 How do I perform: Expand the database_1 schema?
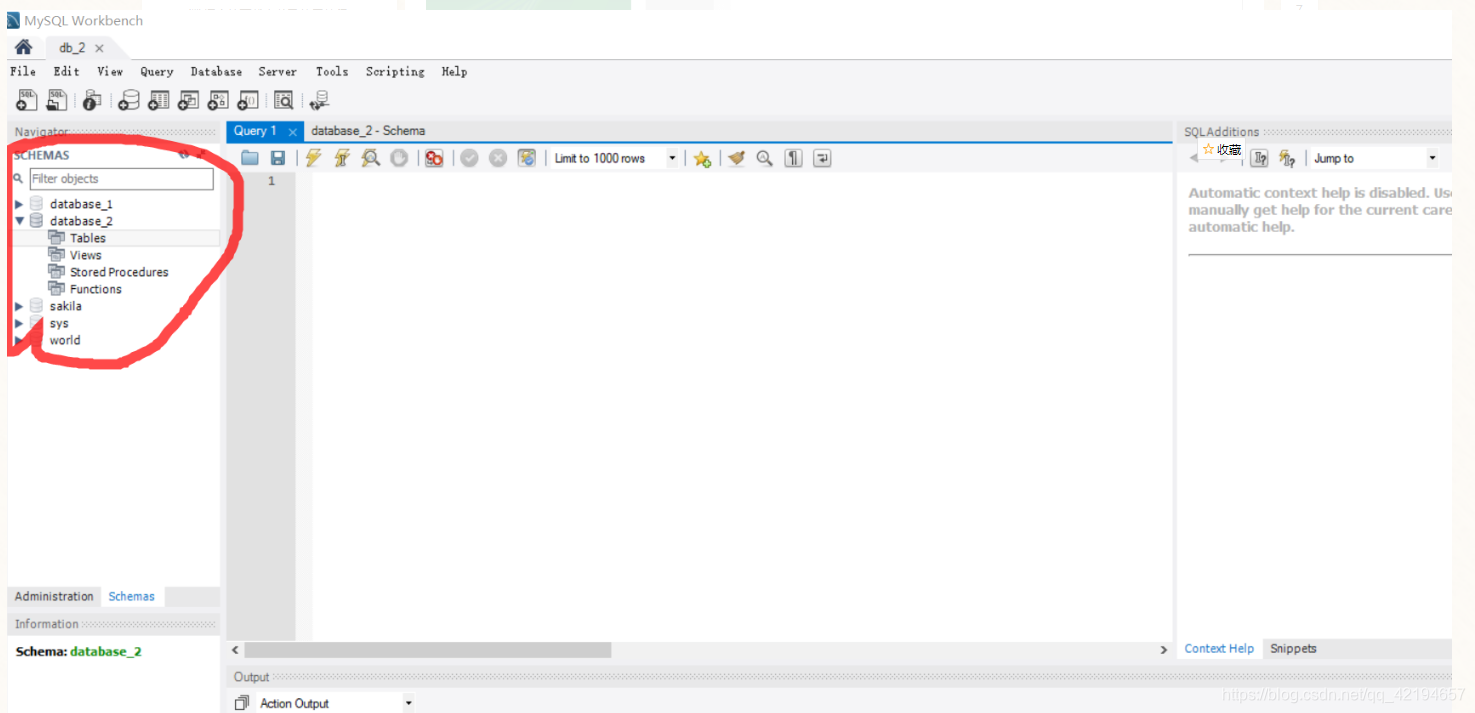click(18, 204)
